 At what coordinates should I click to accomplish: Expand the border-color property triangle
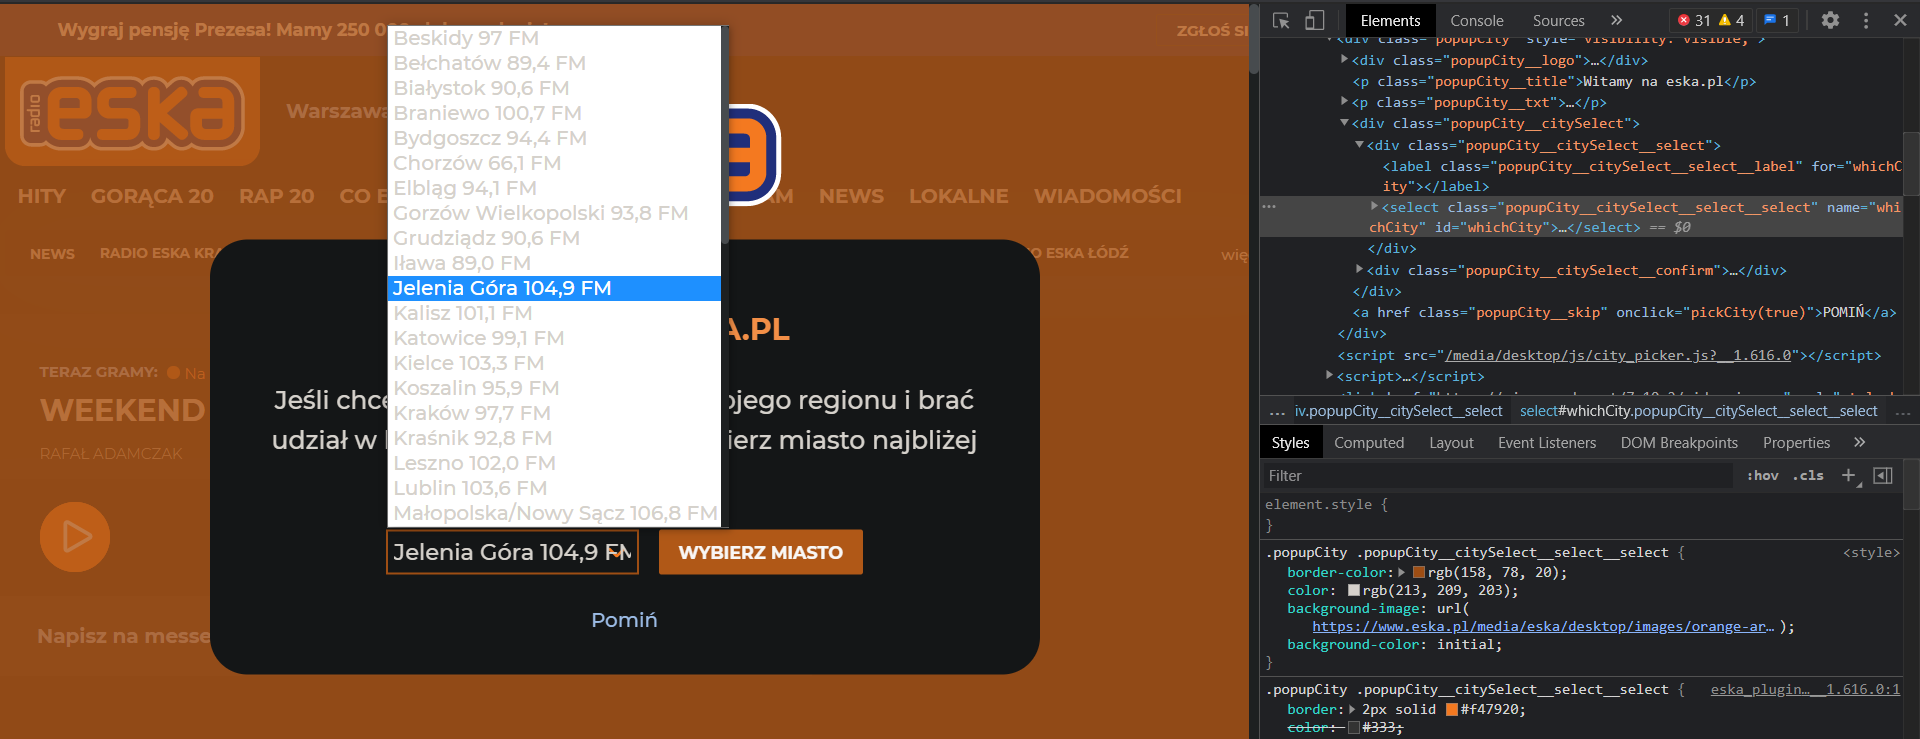point(1402,572)
